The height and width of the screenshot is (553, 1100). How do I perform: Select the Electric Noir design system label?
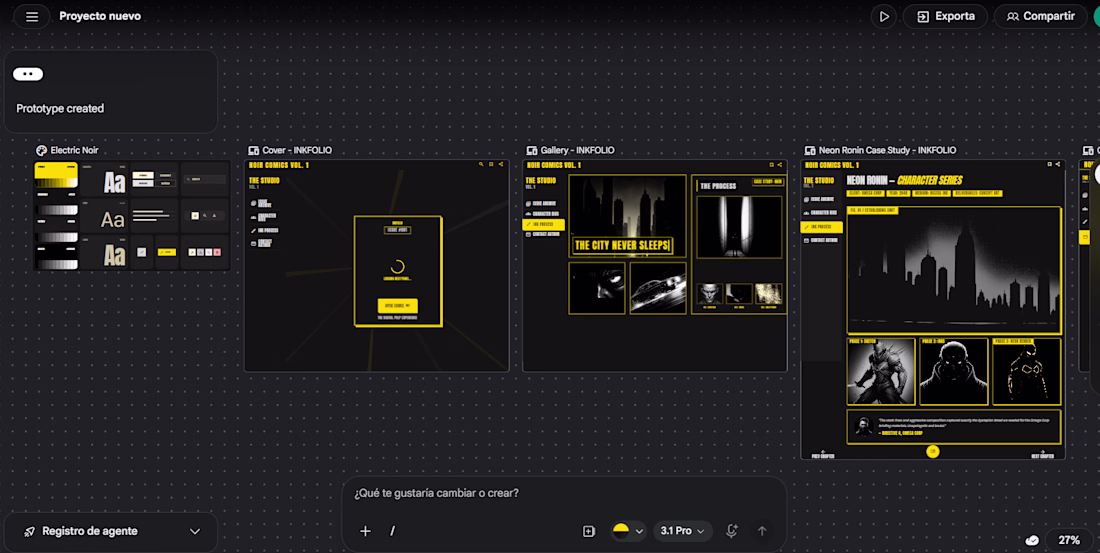coord(74,150)
